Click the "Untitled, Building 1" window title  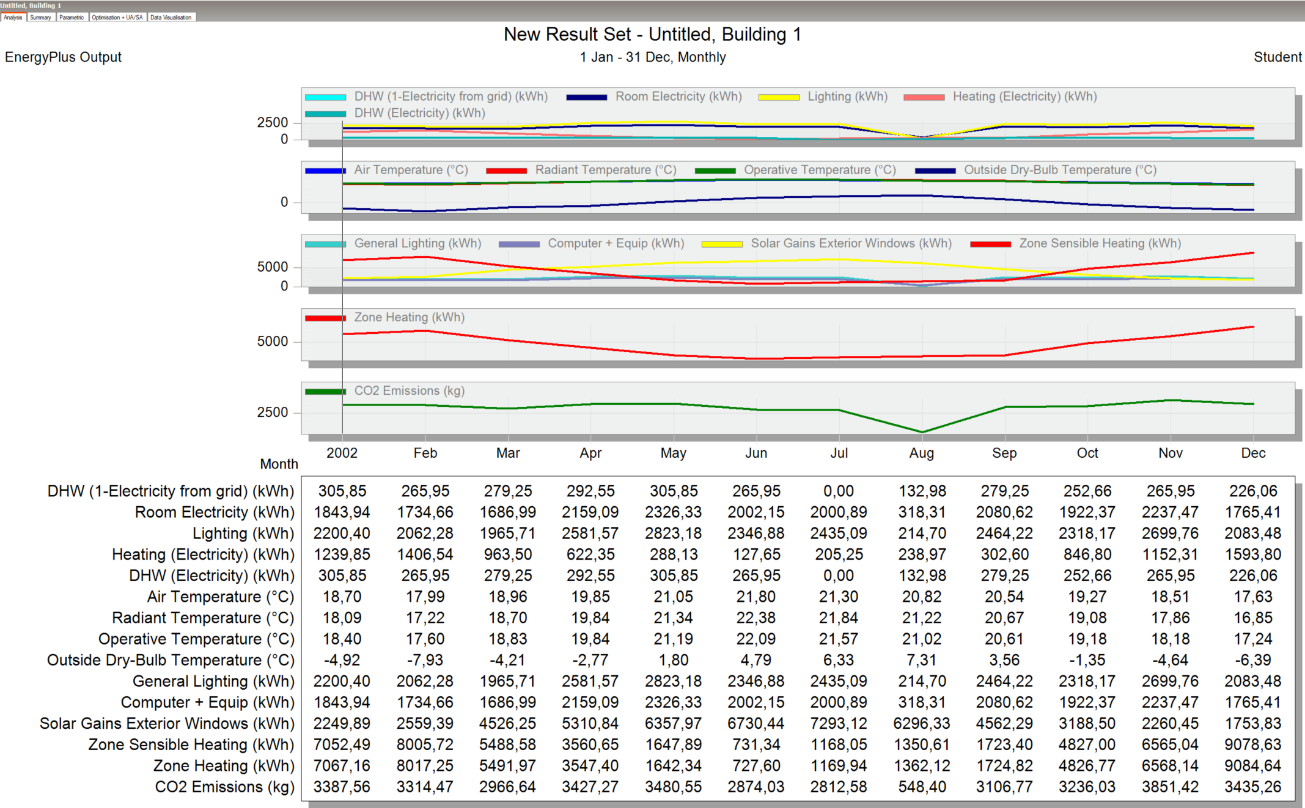click(31, 5)
